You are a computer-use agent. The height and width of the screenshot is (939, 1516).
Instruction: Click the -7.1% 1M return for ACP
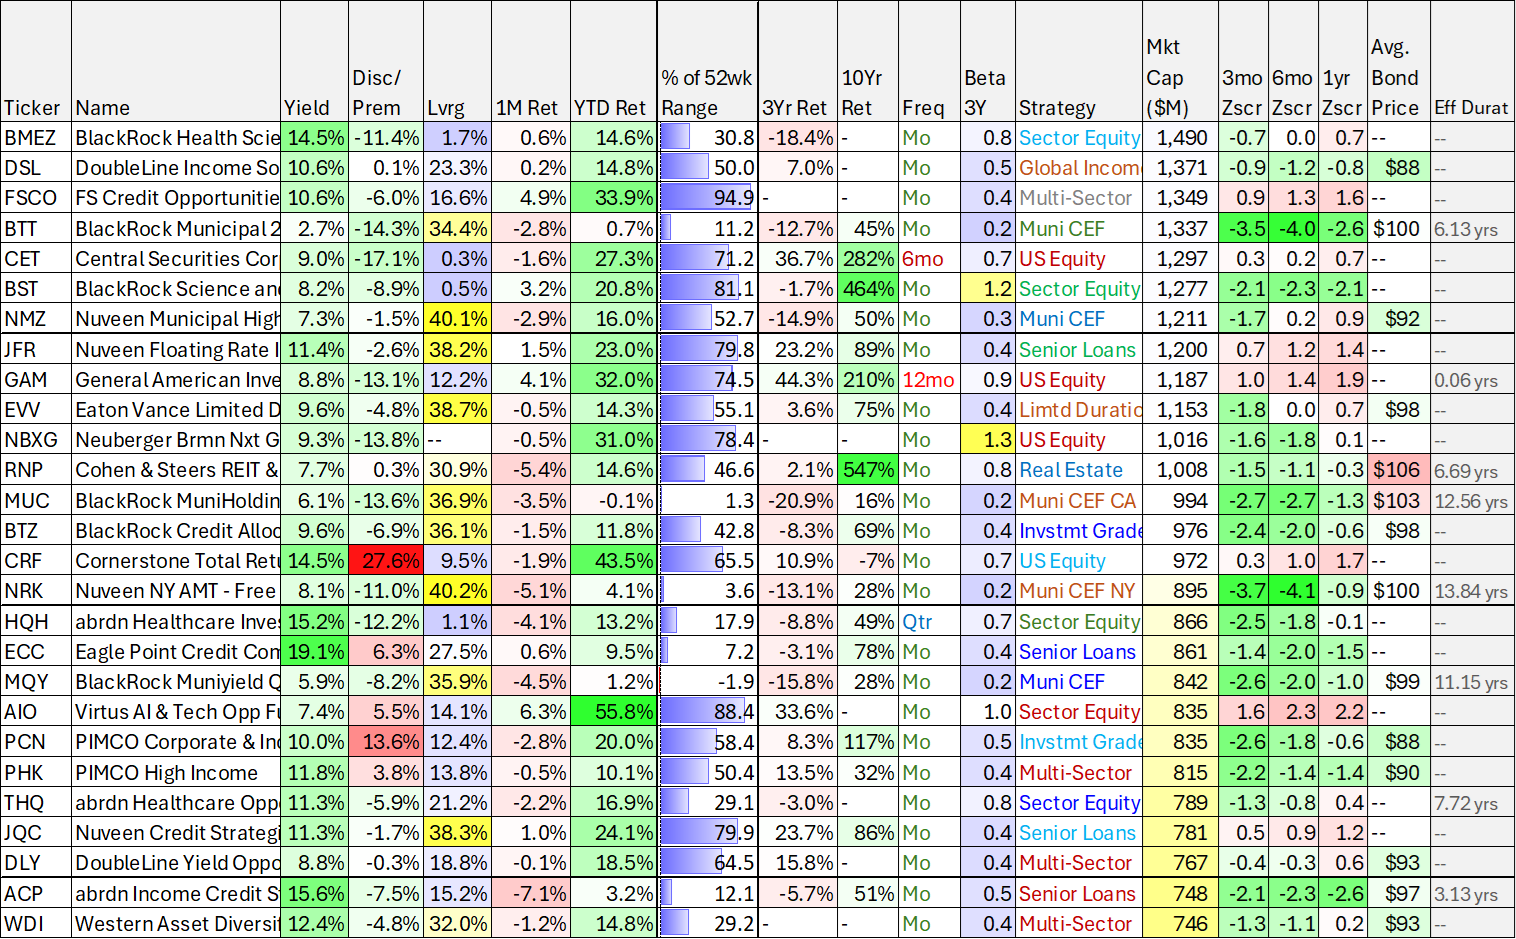tap(530, 894)
